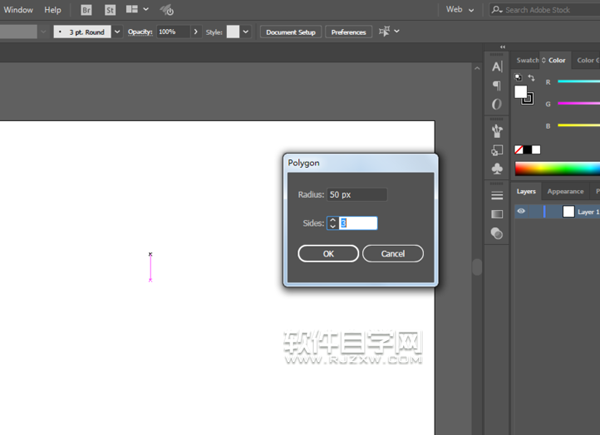The width and height of the screenshot is (600, 435).
Task: Click Cancel in the Polygon dialog
Action: (393, 254)
